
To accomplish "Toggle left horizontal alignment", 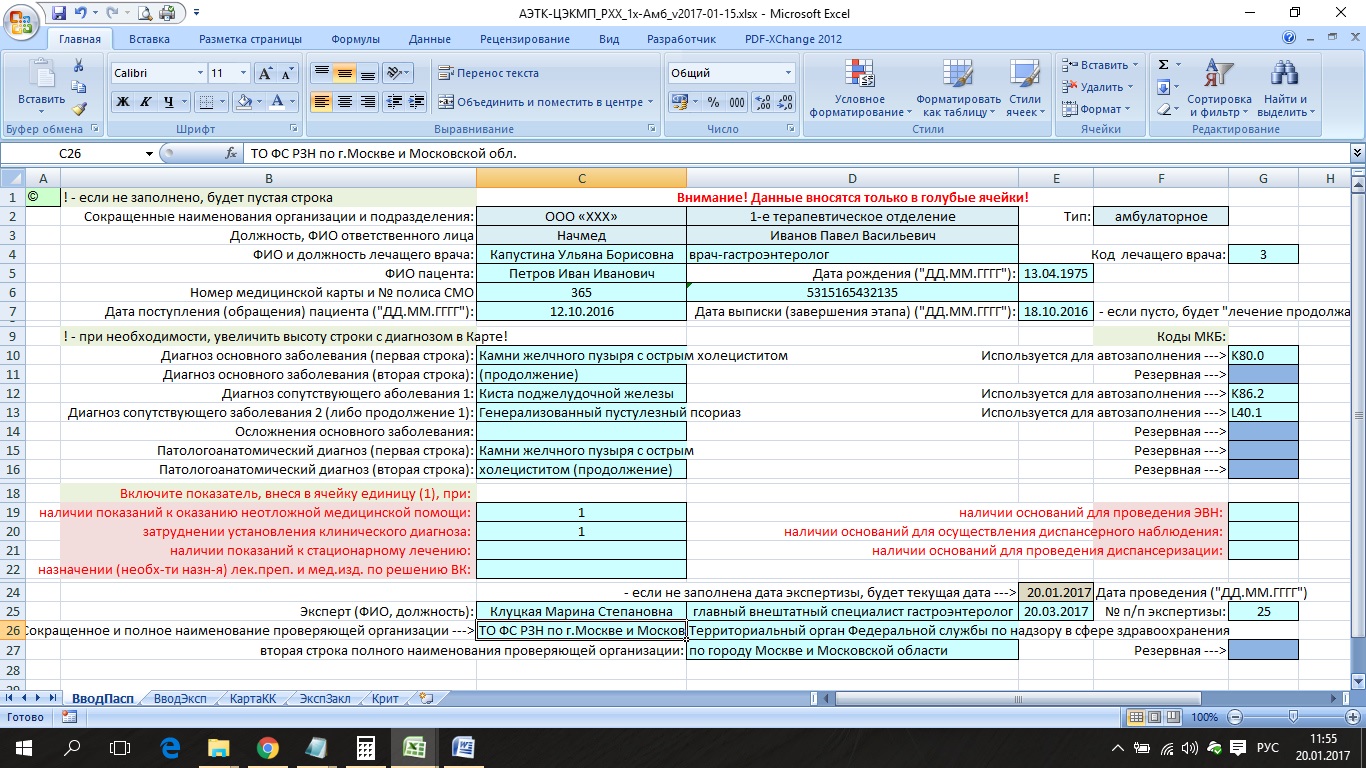I will pos(321,102).
